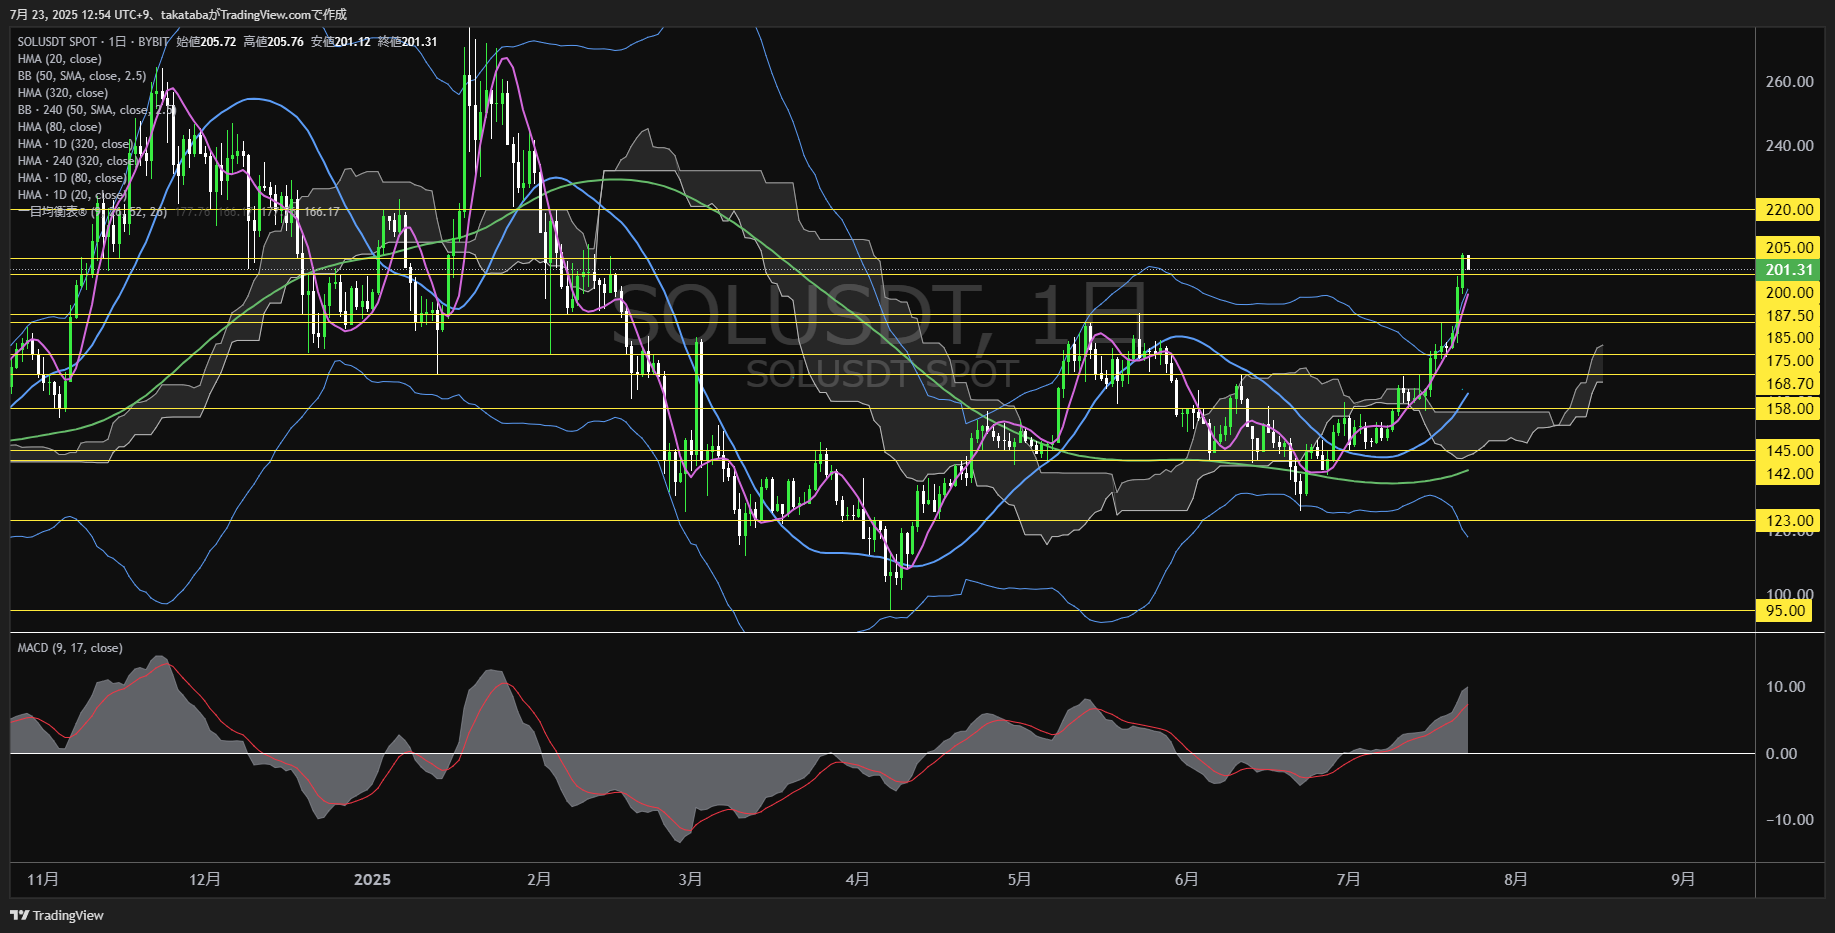Click the 260.00 price scale value

click(x=1789, y=82)
